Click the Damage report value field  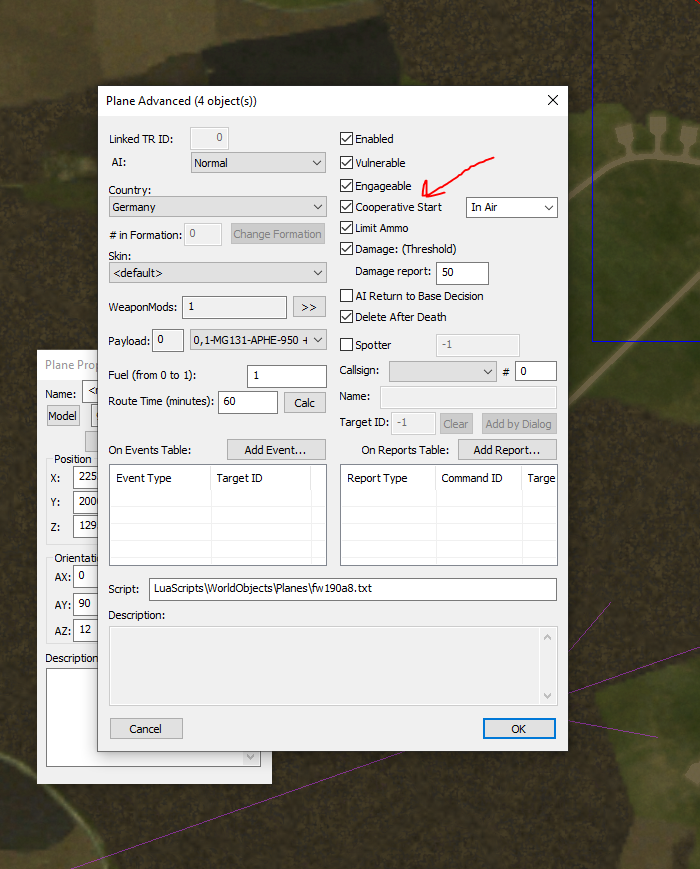(x=462, y=273)
